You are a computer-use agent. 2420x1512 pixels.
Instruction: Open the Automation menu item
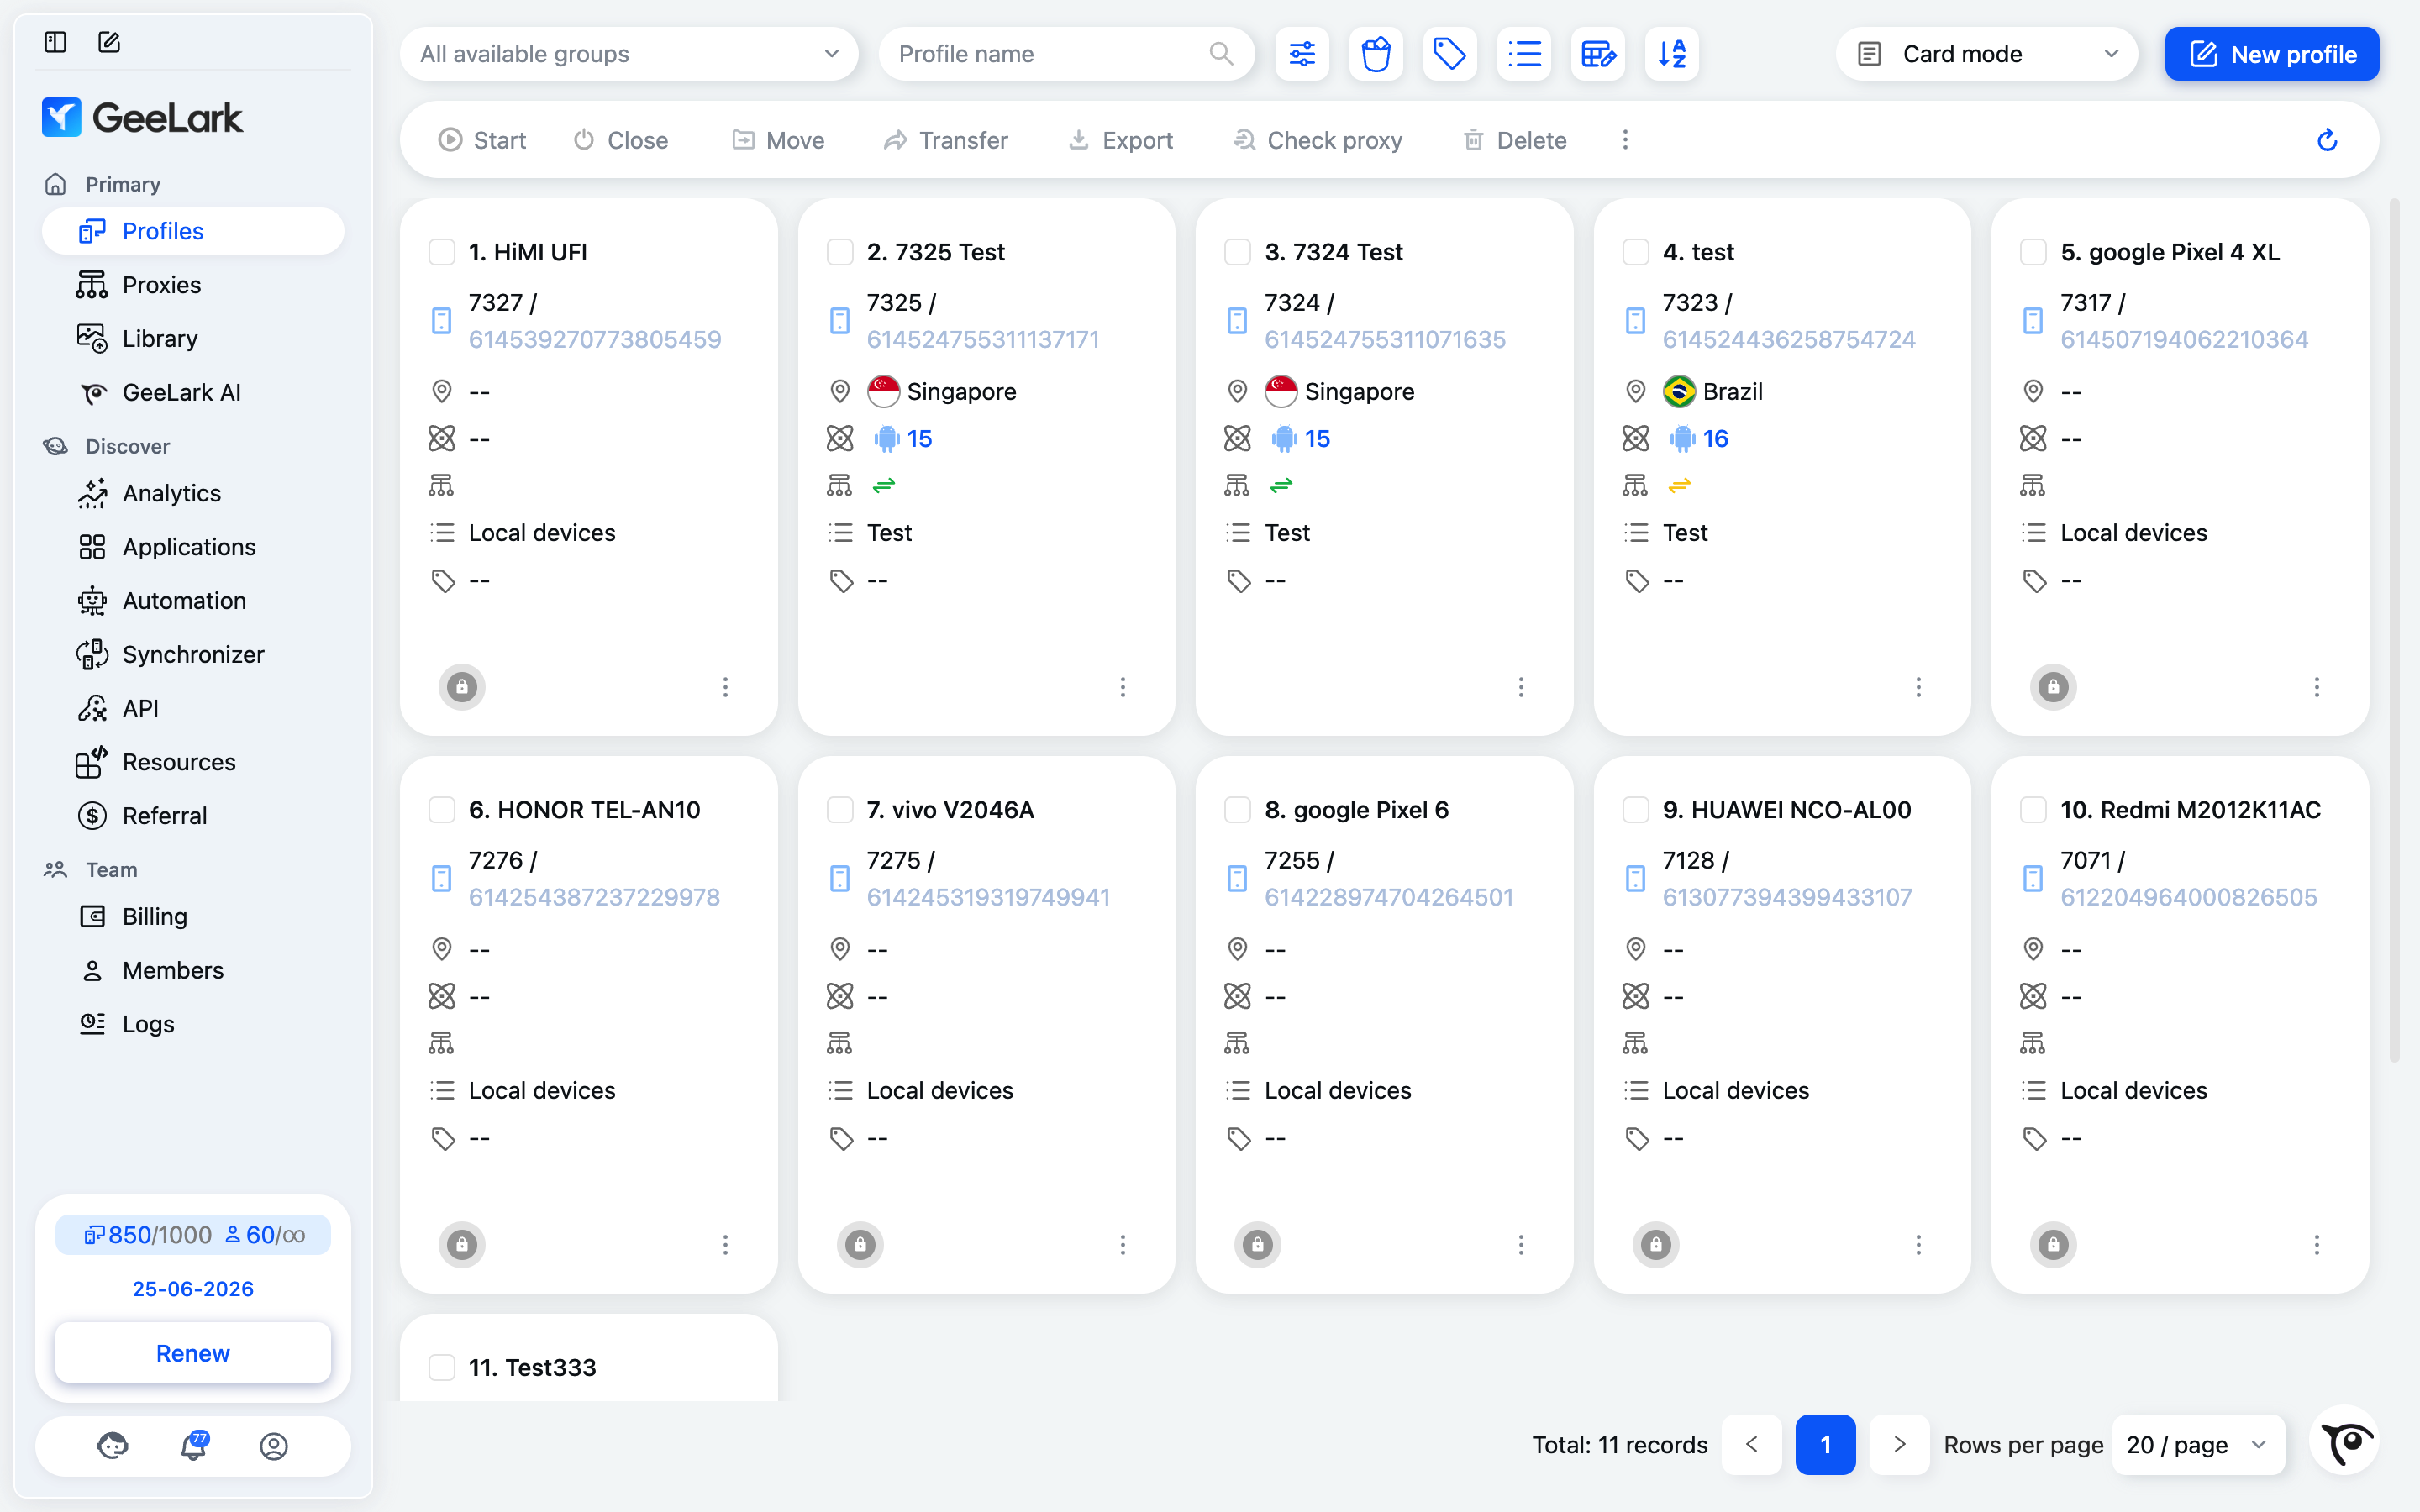[x=184, y=601]
